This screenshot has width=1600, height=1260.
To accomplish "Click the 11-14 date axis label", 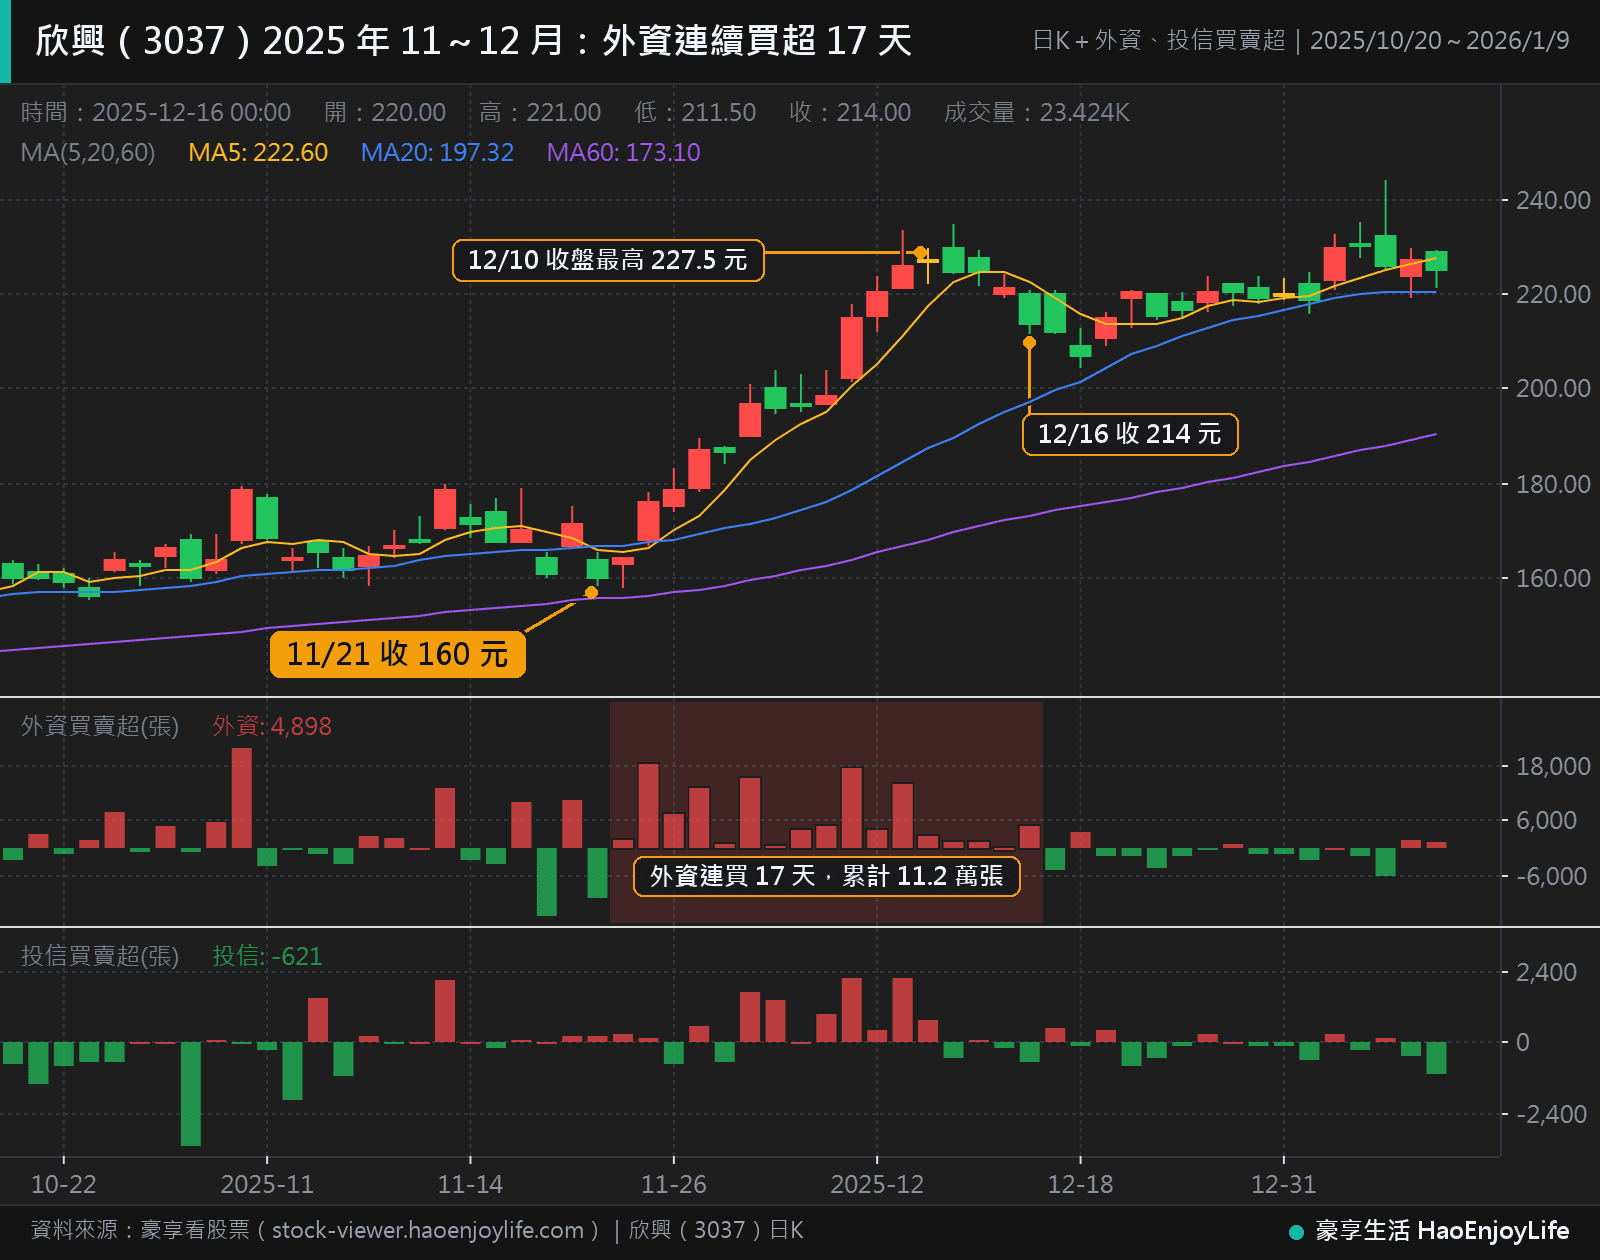I will tap(470, 1185).
